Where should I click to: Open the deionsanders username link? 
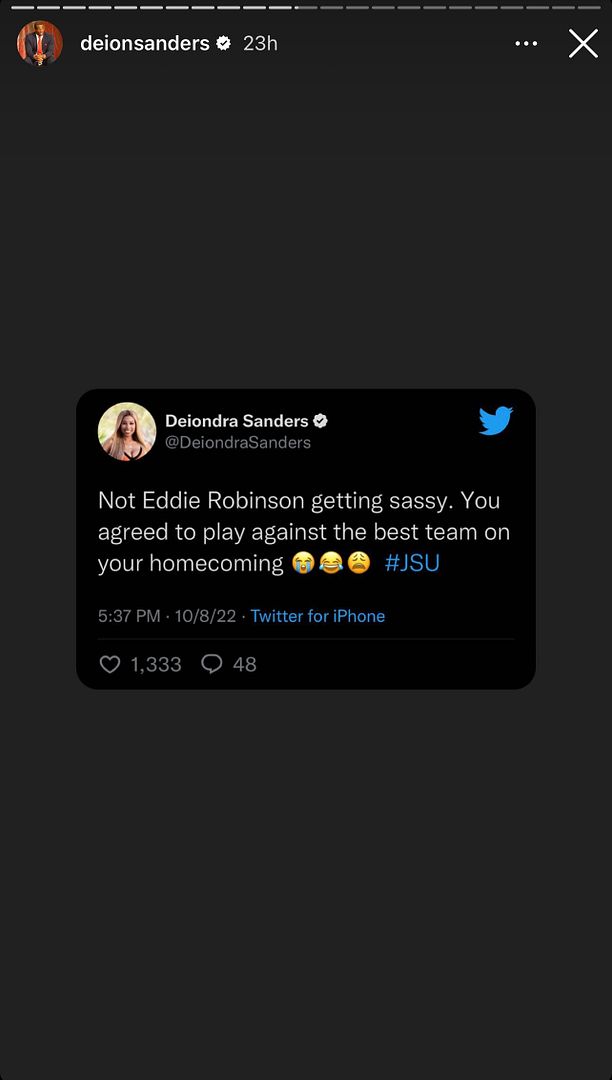coord(145,43)
